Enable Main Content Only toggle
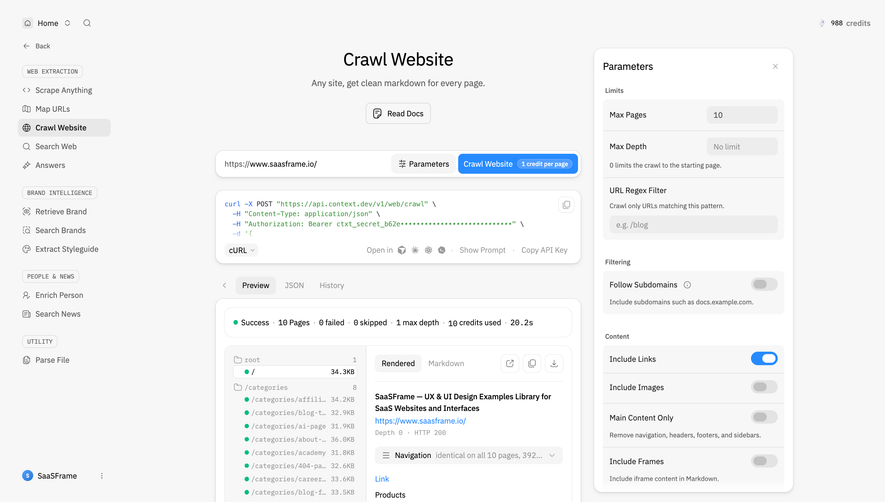 (764, 417)
